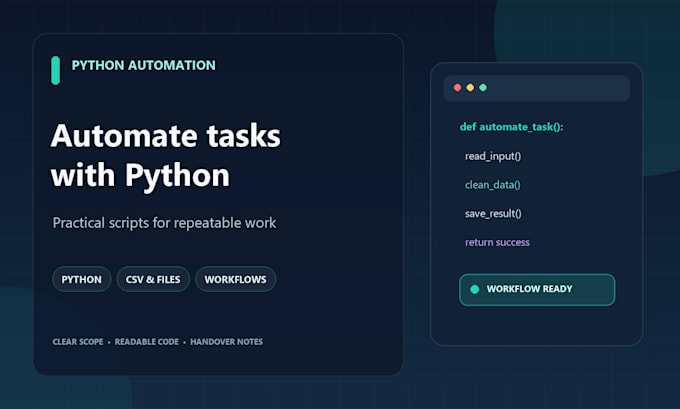The height and width of the screenshot is (409, 680).
Task: Click the red window dot
Action: (x=457, y=88)
